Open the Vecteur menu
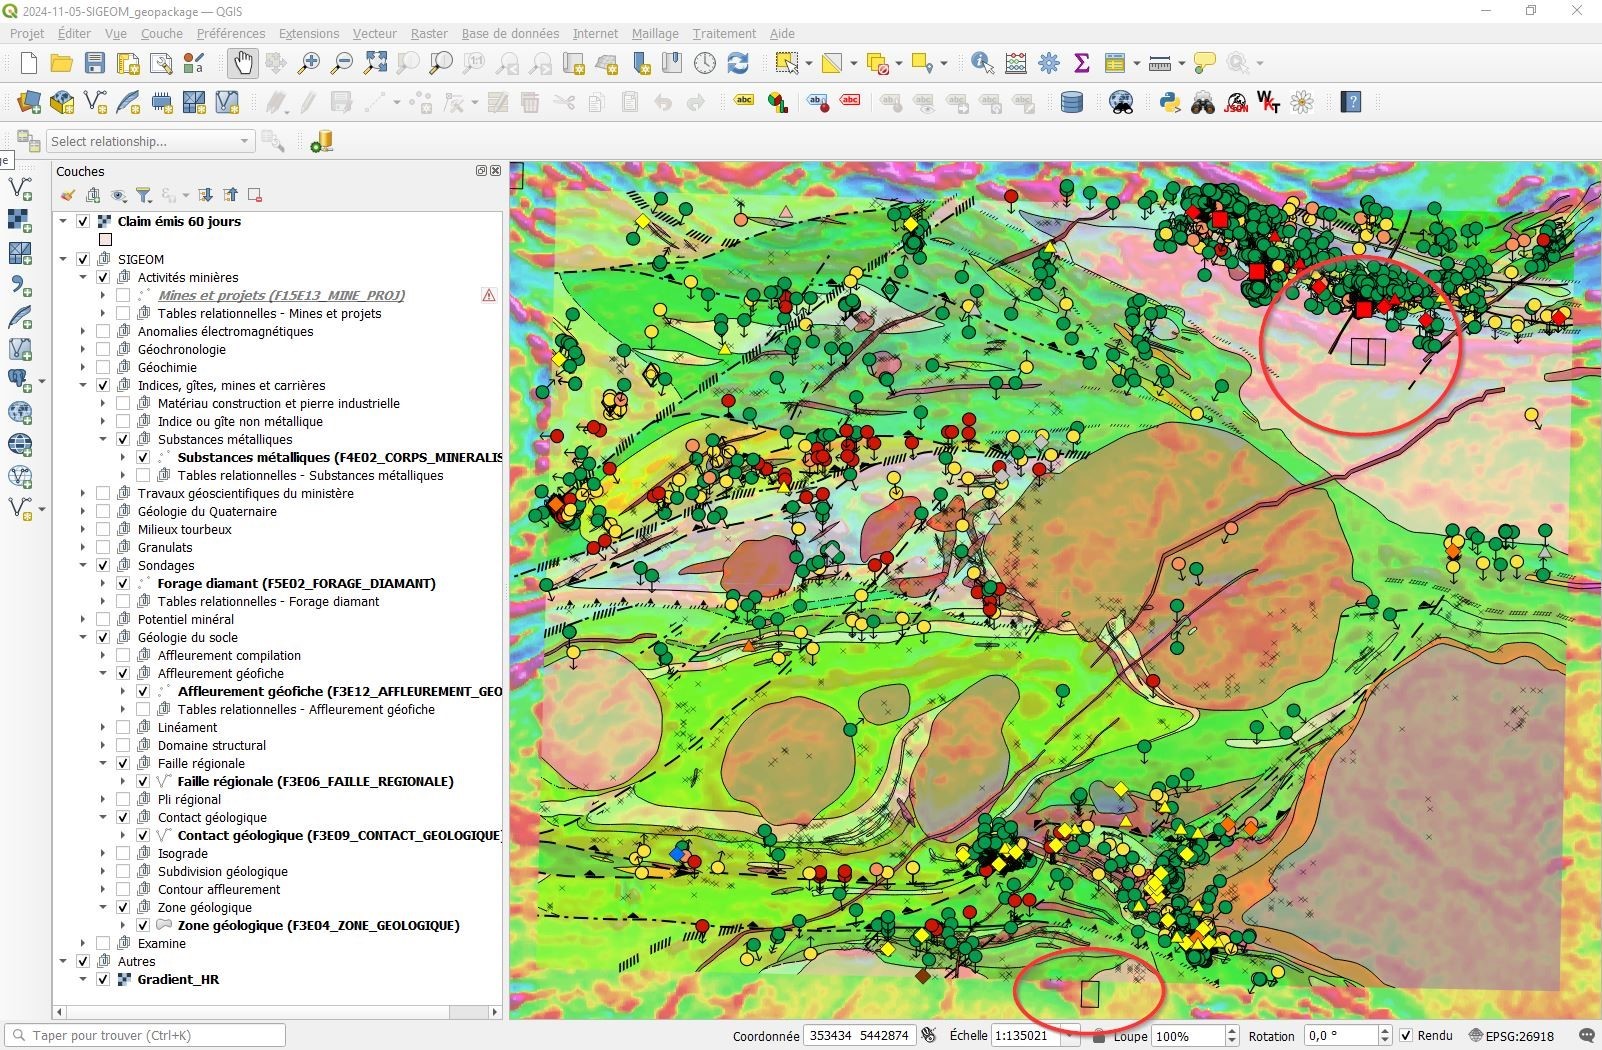1602x1050 pixels. (x=374, y=33)
